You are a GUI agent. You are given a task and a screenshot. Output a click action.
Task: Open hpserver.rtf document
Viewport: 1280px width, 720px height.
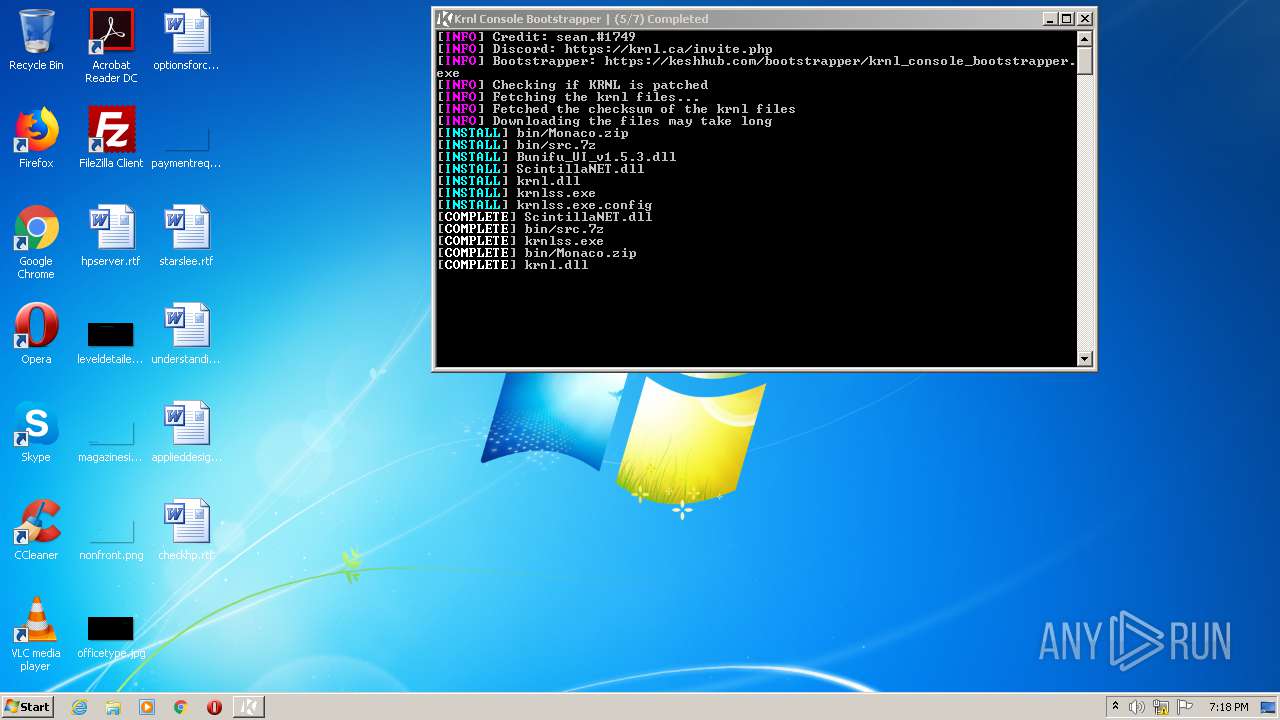coord(111,237)
